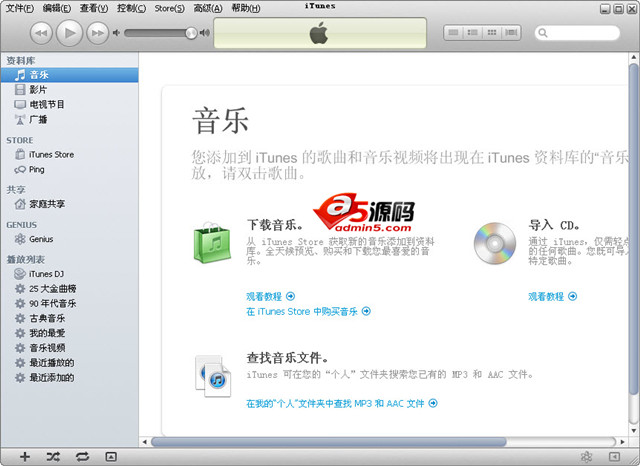Click the Previous track rewind button

coord(41,33)
